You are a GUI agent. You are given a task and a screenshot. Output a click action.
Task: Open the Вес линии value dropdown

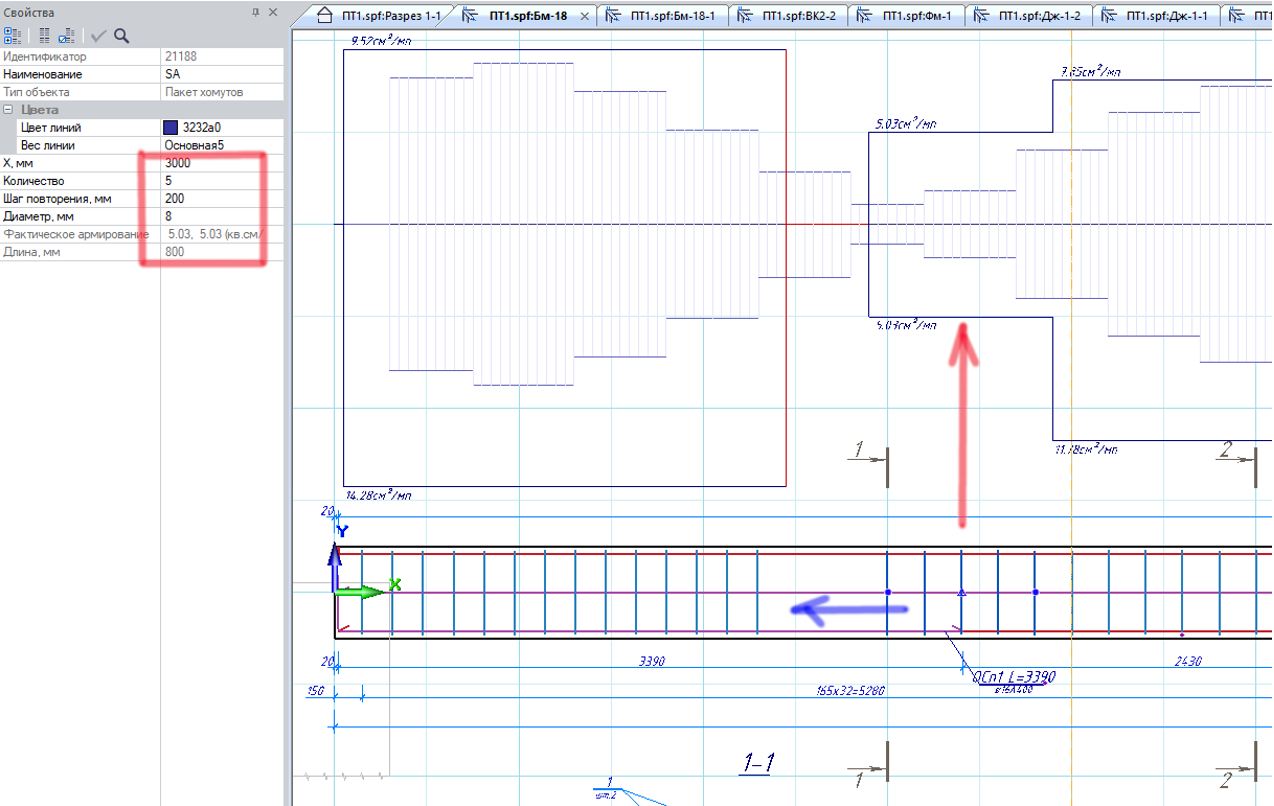[x=222, y=146]
